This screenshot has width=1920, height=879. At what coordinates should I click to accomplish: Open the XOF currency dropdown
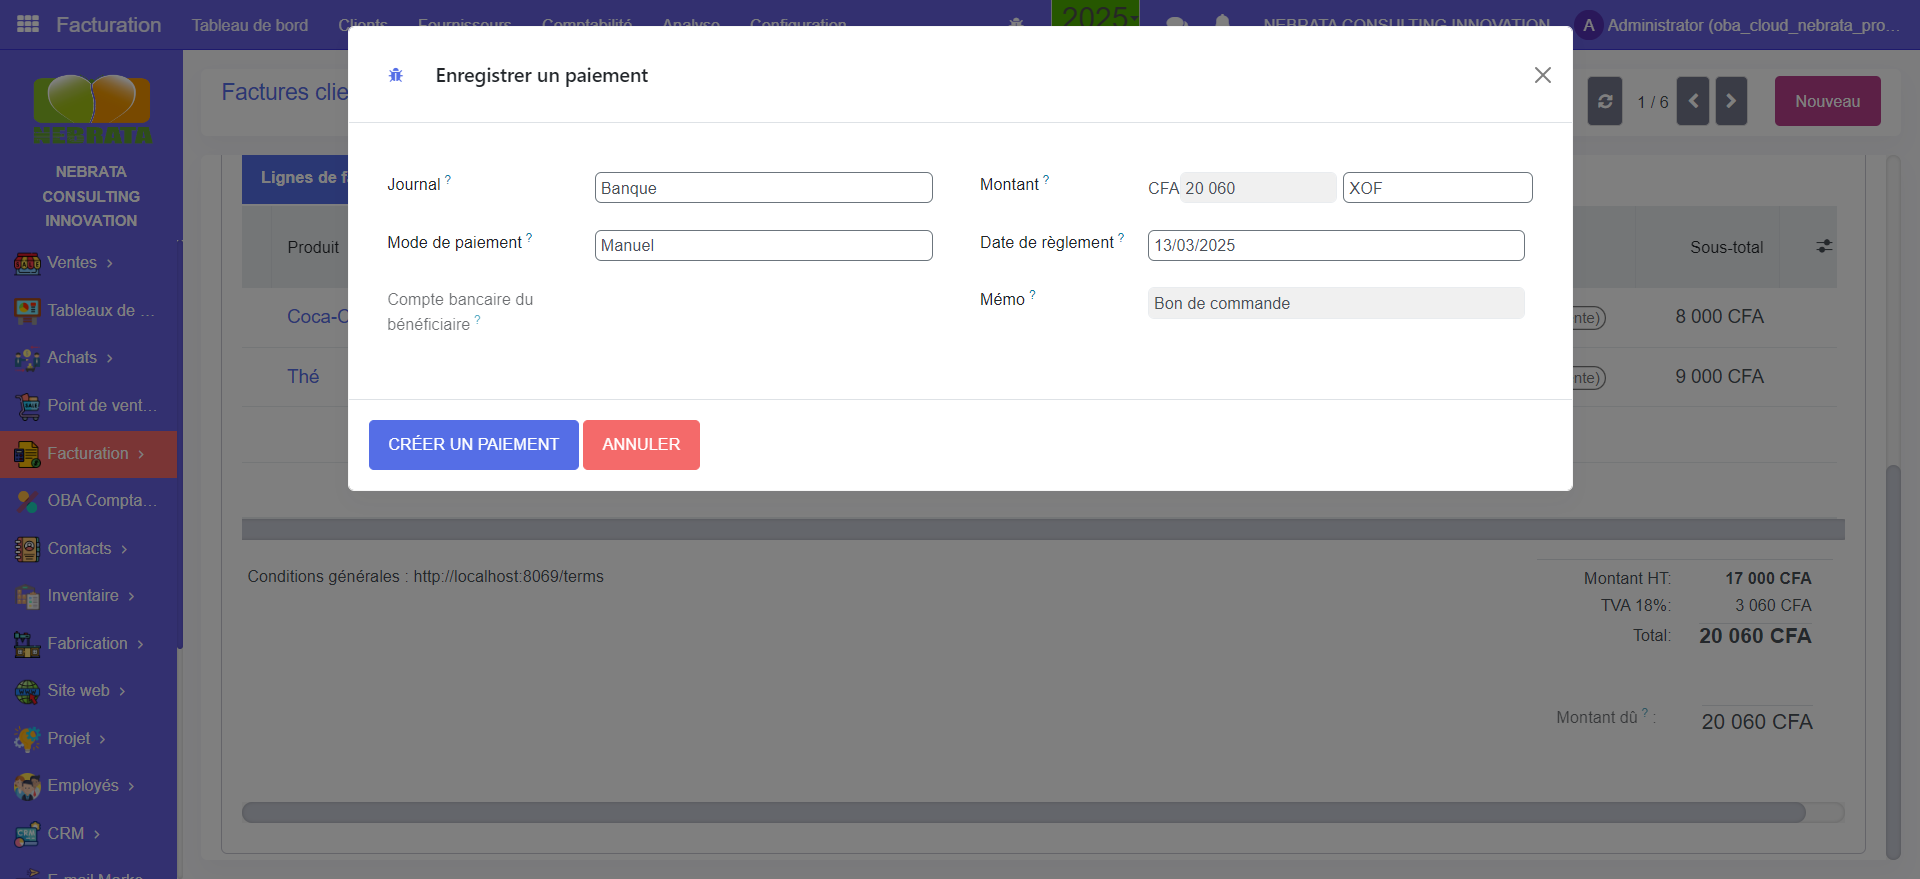click(1437, 188)
